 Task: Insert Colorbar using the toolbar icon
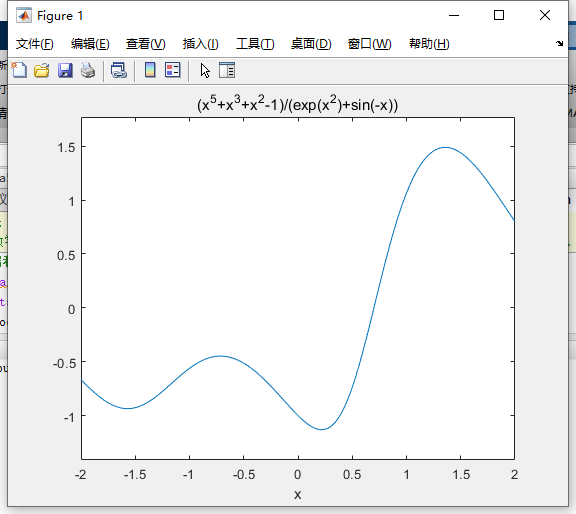pyautogui.click(x=150, y=70)
